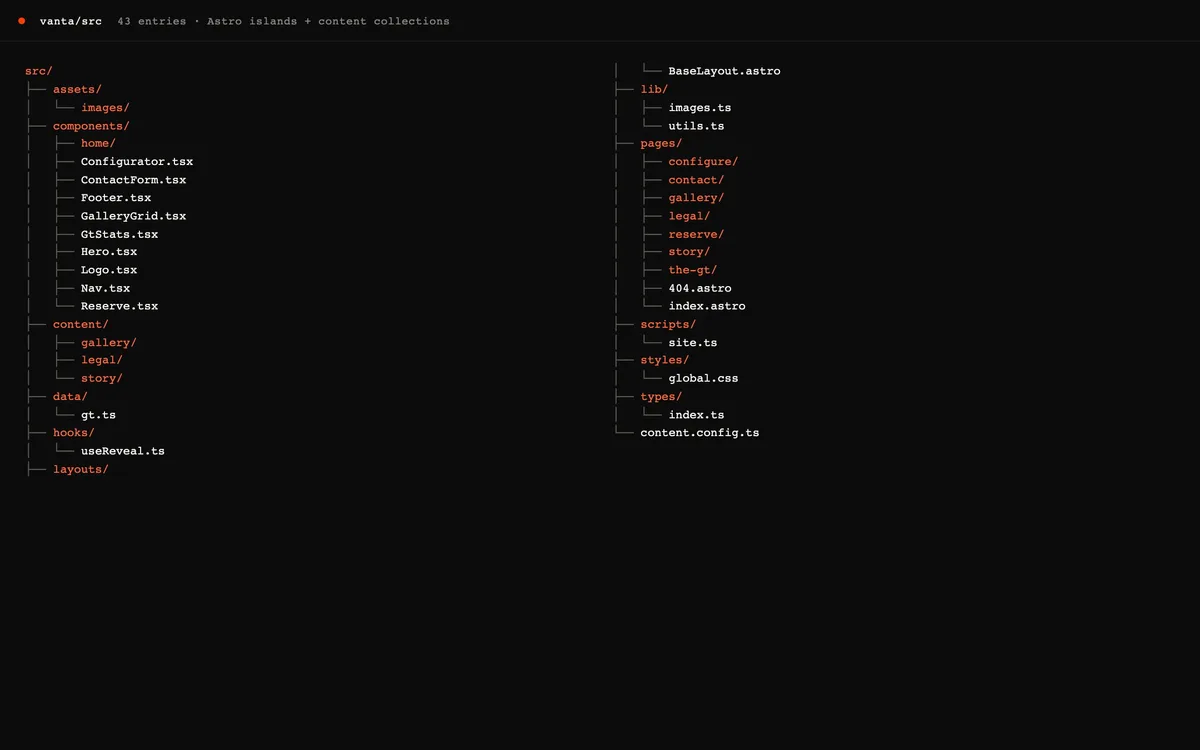Image resolution: width=1200 pixels, height=750 pixels.
Task: Click GalleryGrid.tsx
Action: click(x=133, y=216)
